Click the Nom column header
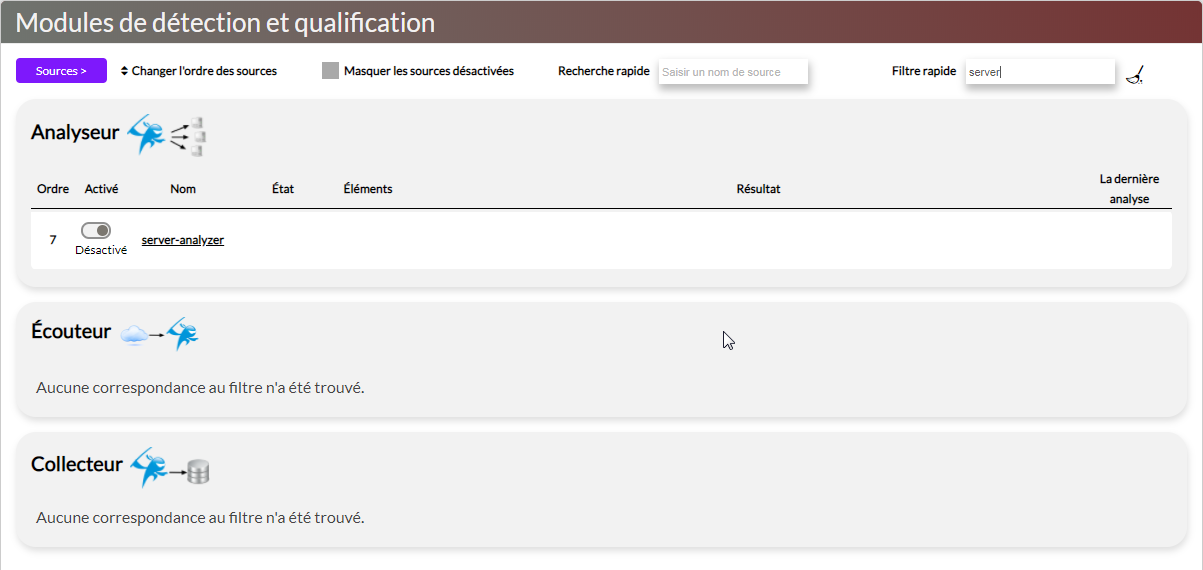1203x570 pixels. [183, 189]
